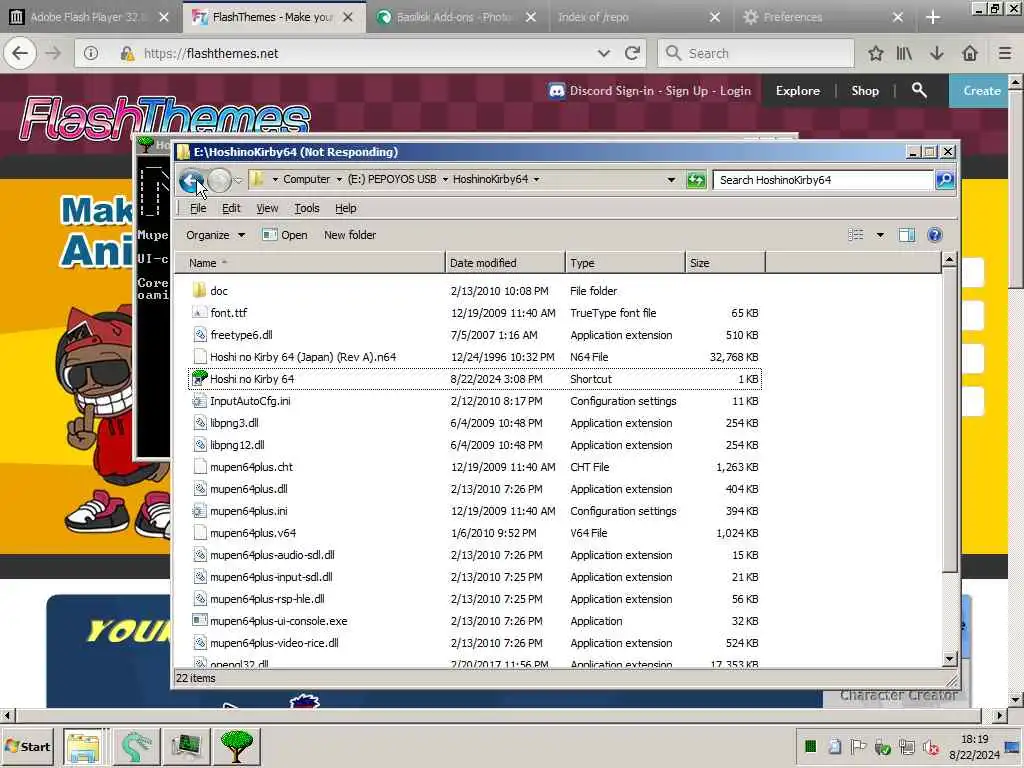Sort files by Date modified column
This screenshot has width=1024, height=768.
pos(505,263)
